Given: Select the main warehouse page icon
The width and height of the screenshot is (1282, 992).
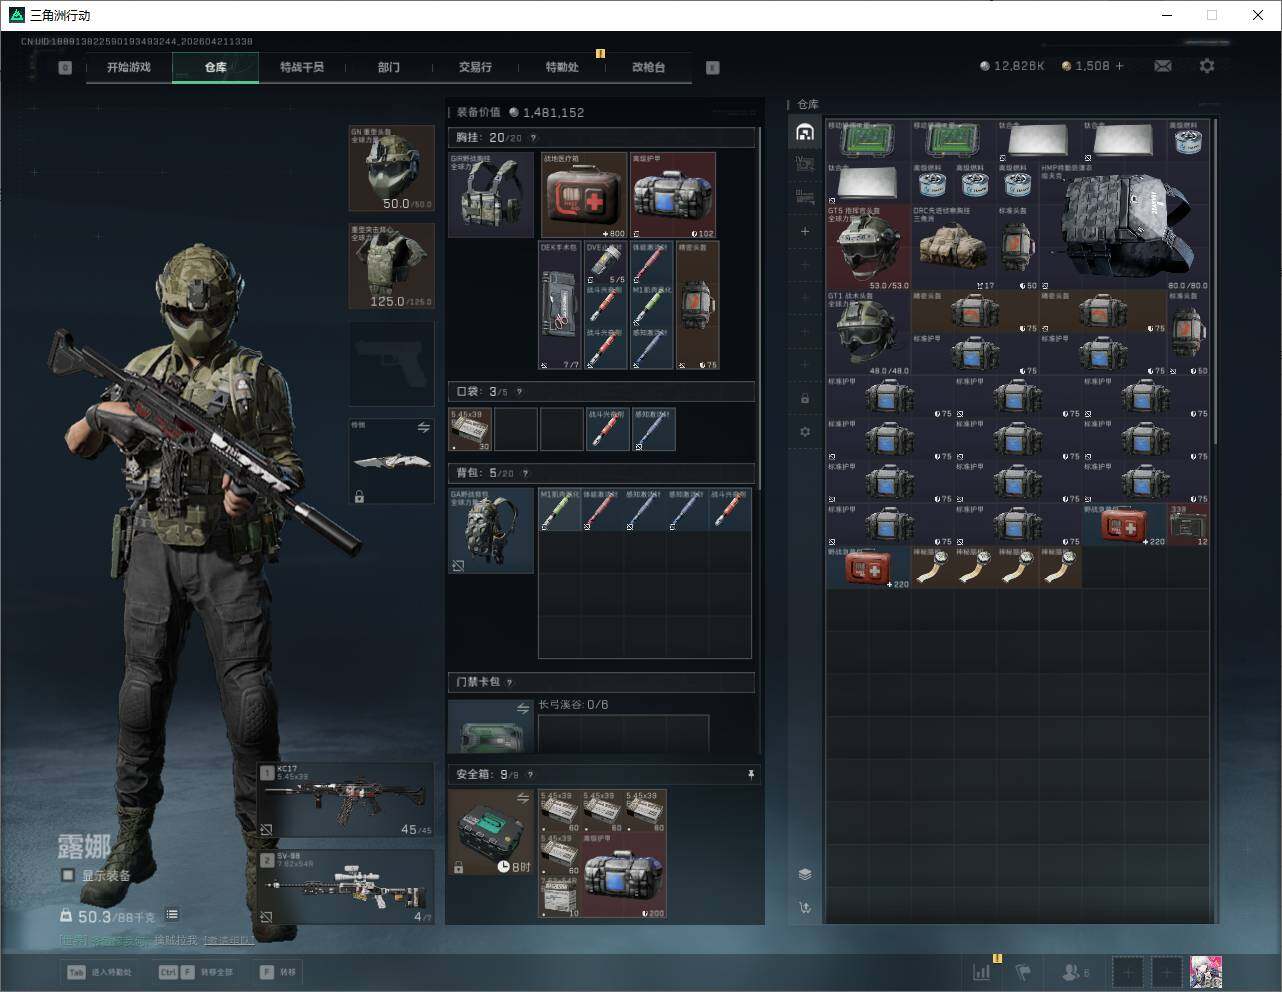Looking at the screenshot, I should pyautogui.click(x=805, y=132).
